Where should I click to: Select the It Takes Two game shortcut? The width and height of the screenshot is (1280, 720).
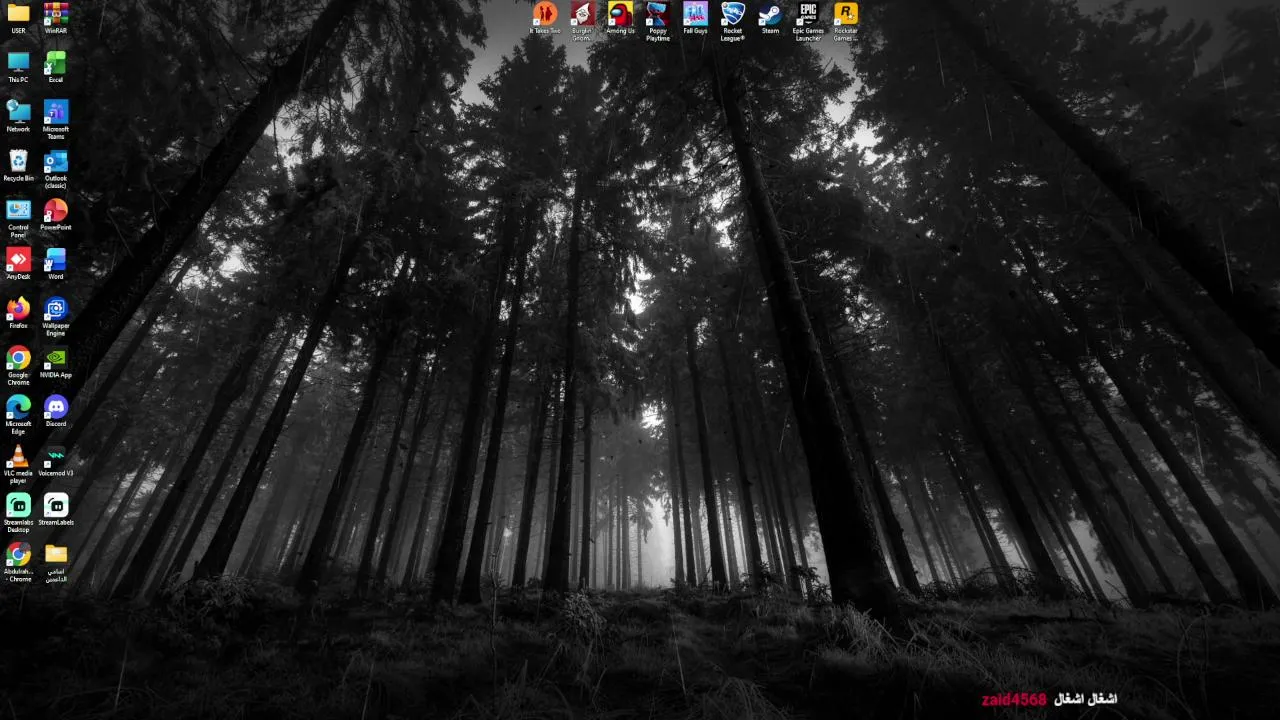[x=545, y=18]
